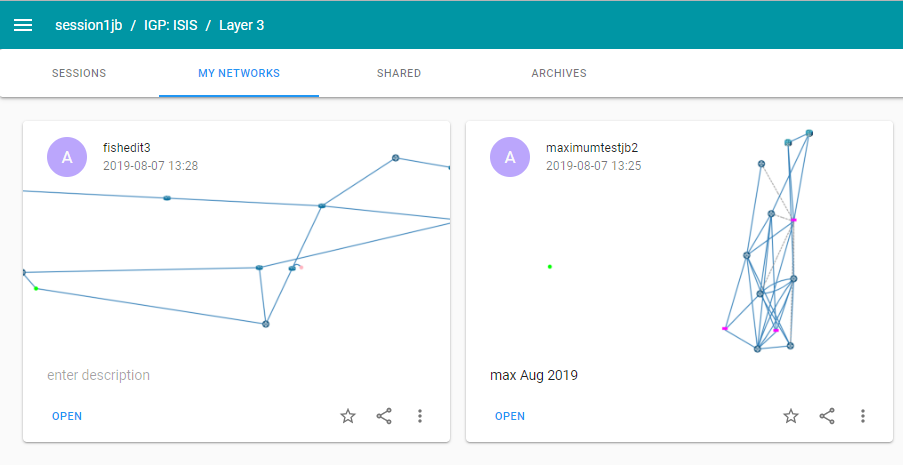This screenshot has width=903, height=465.
Task: View the Archives tab
Action: (x=559, y=73)
